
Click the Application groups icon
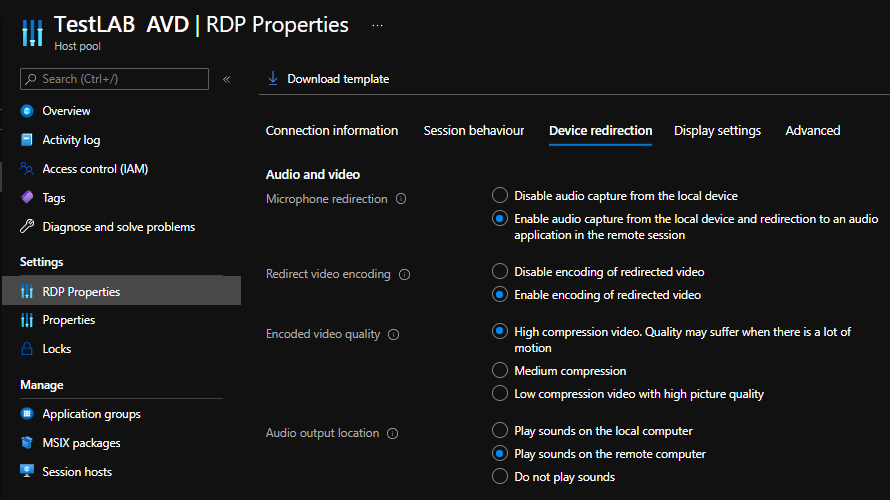tap(27, 414)
